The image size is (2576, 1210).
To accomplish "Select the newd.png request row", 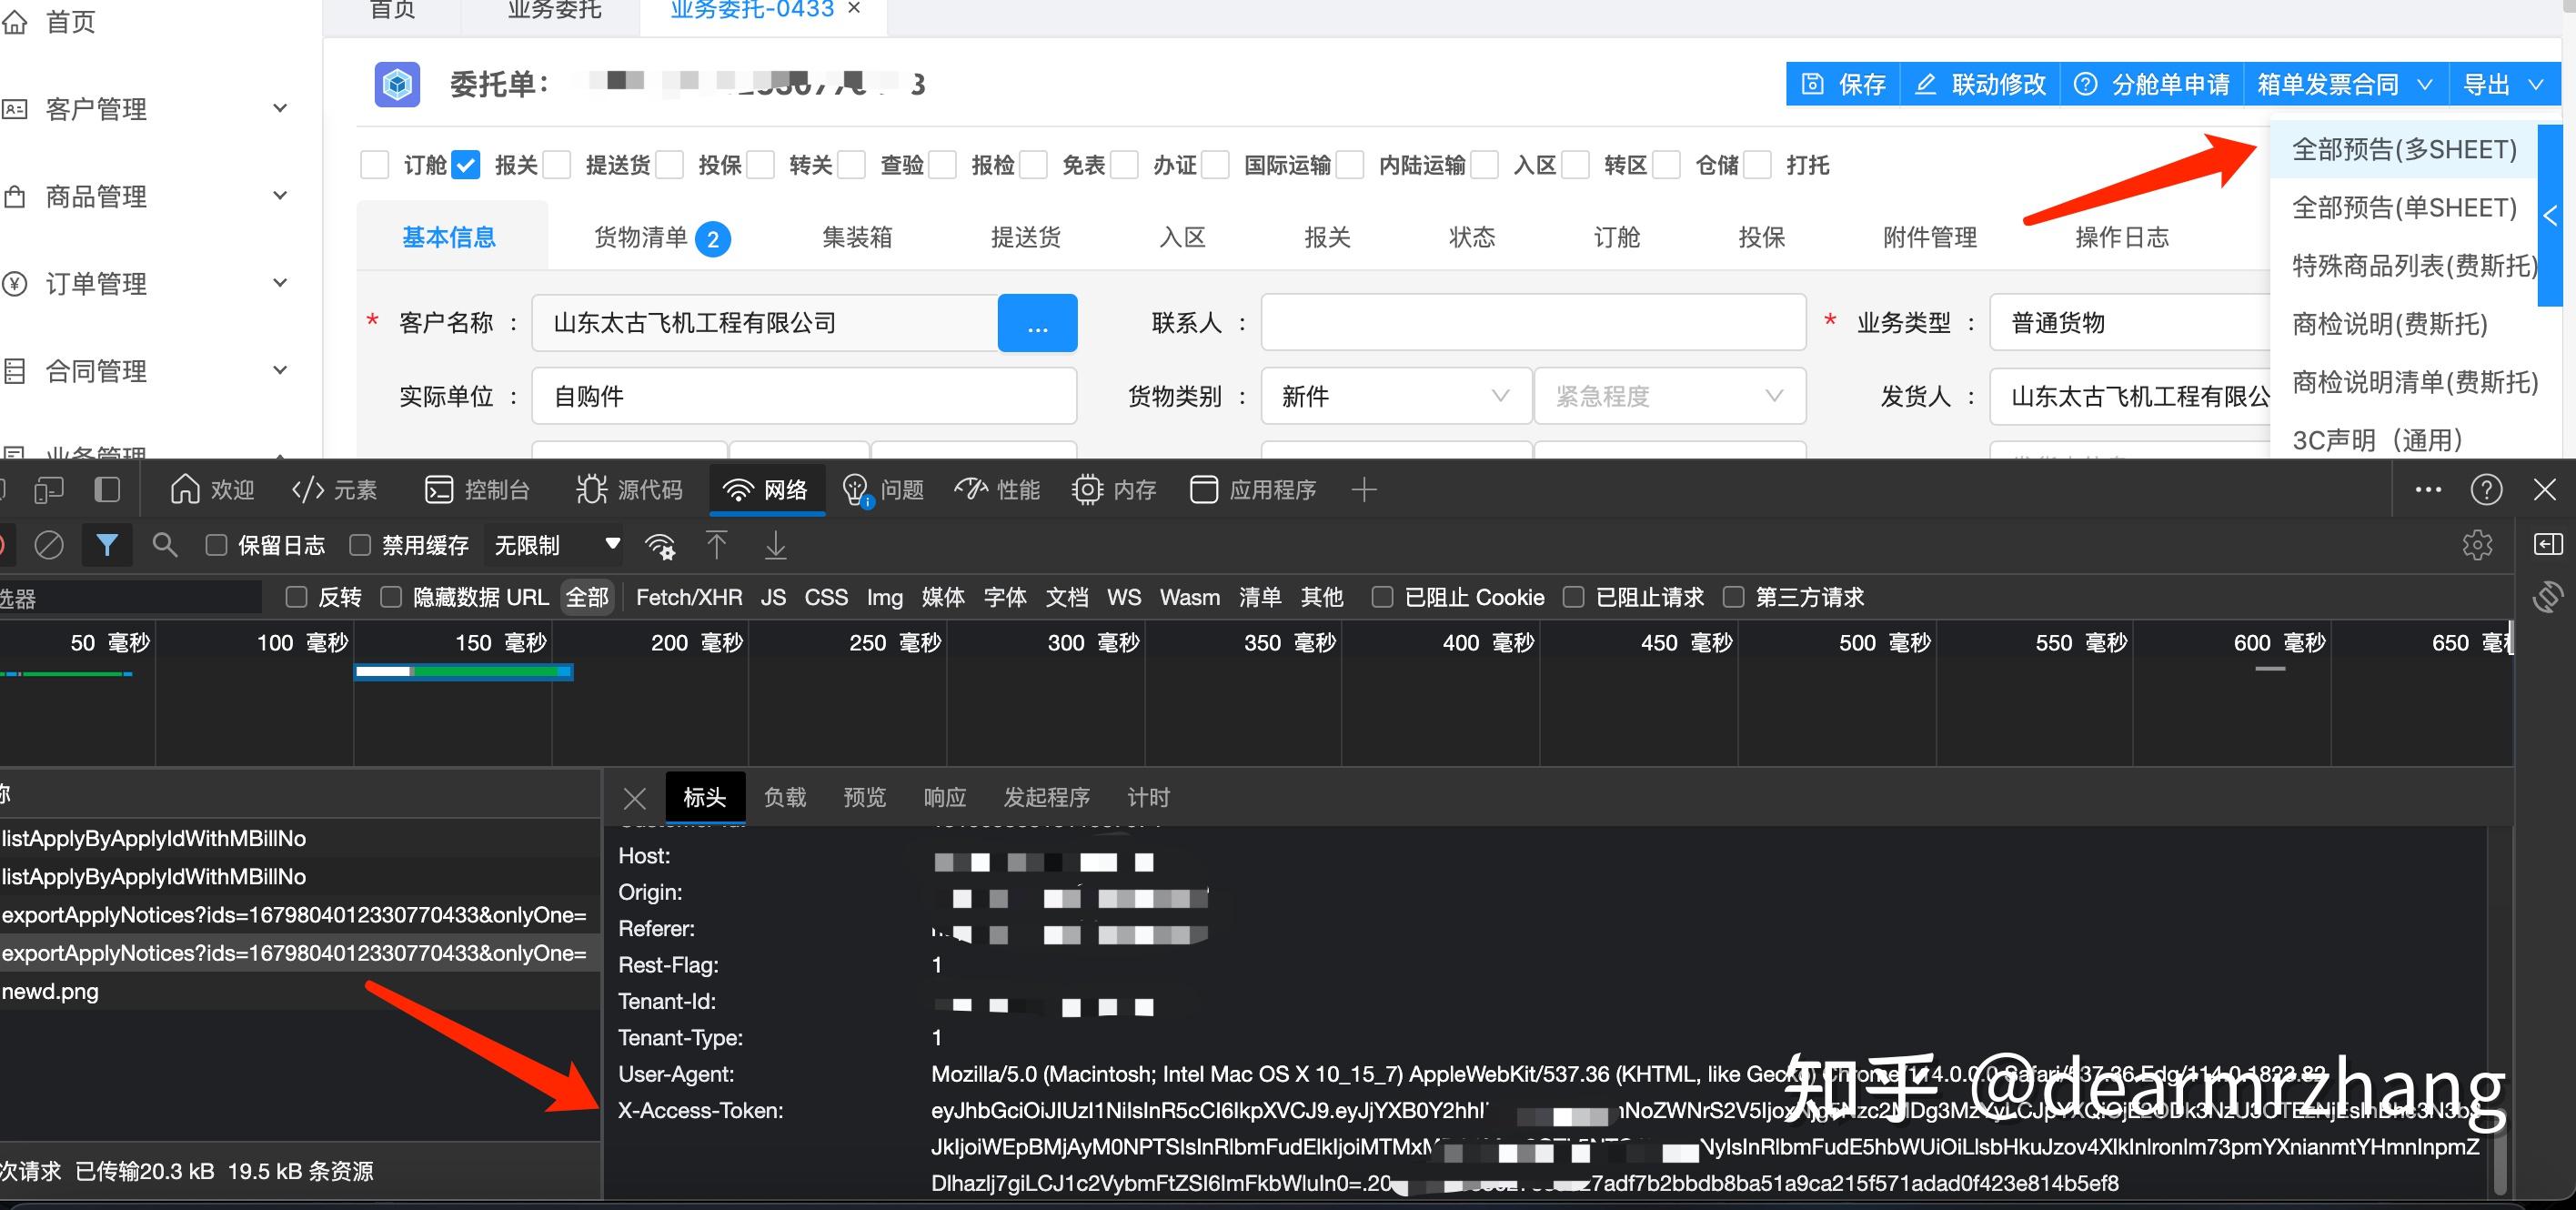I will click(x=300, y=991).
